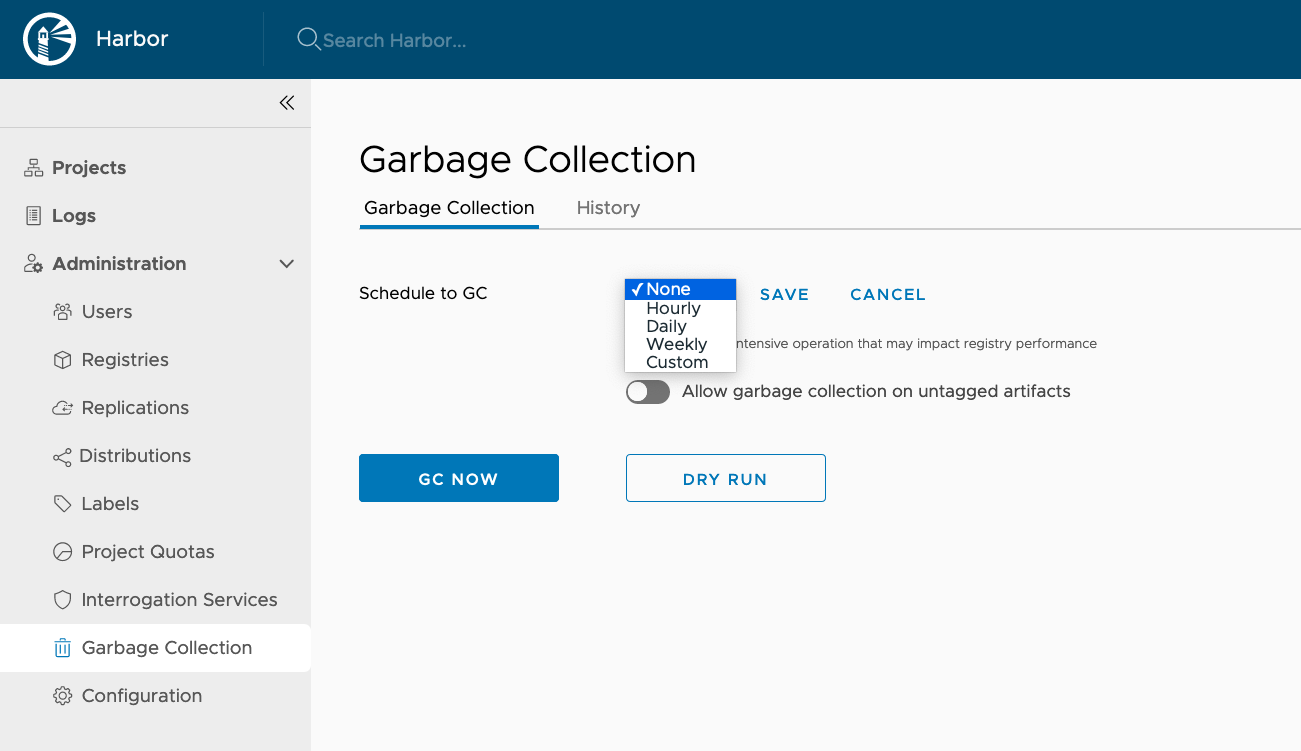
Task: Click the search magnifier icon
Action: (308, 39)
